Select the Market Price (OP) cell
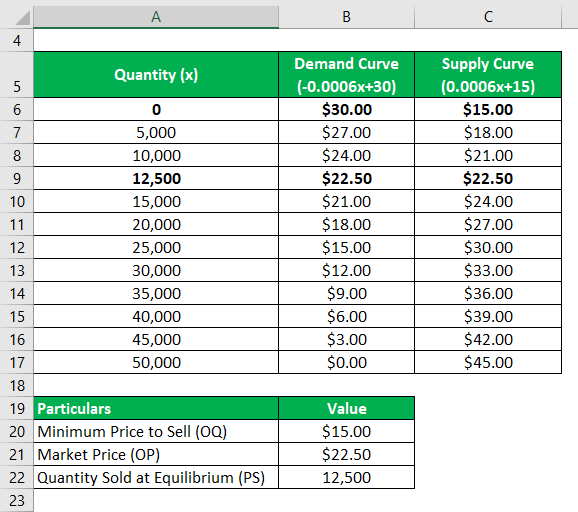578x512 pixels. (x=156, y=454)
